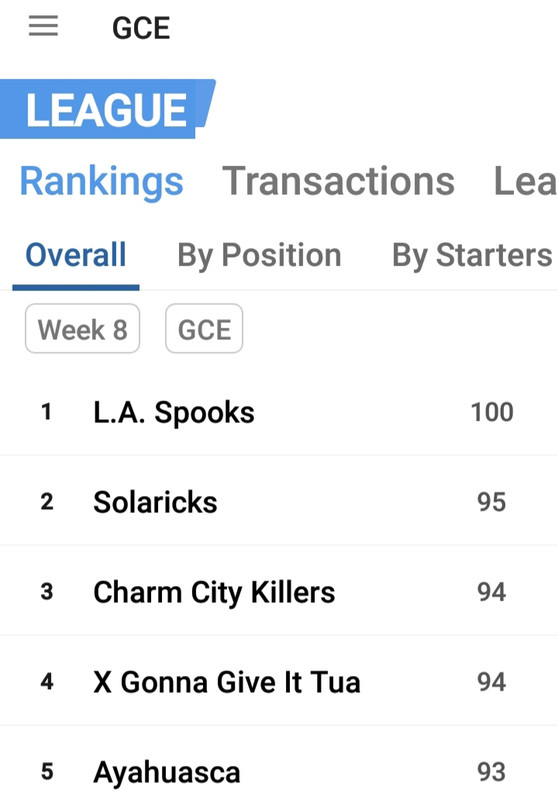558x800 pixels.
Task: Switch to the Rankings tab
Action: (x=102, y=181)
